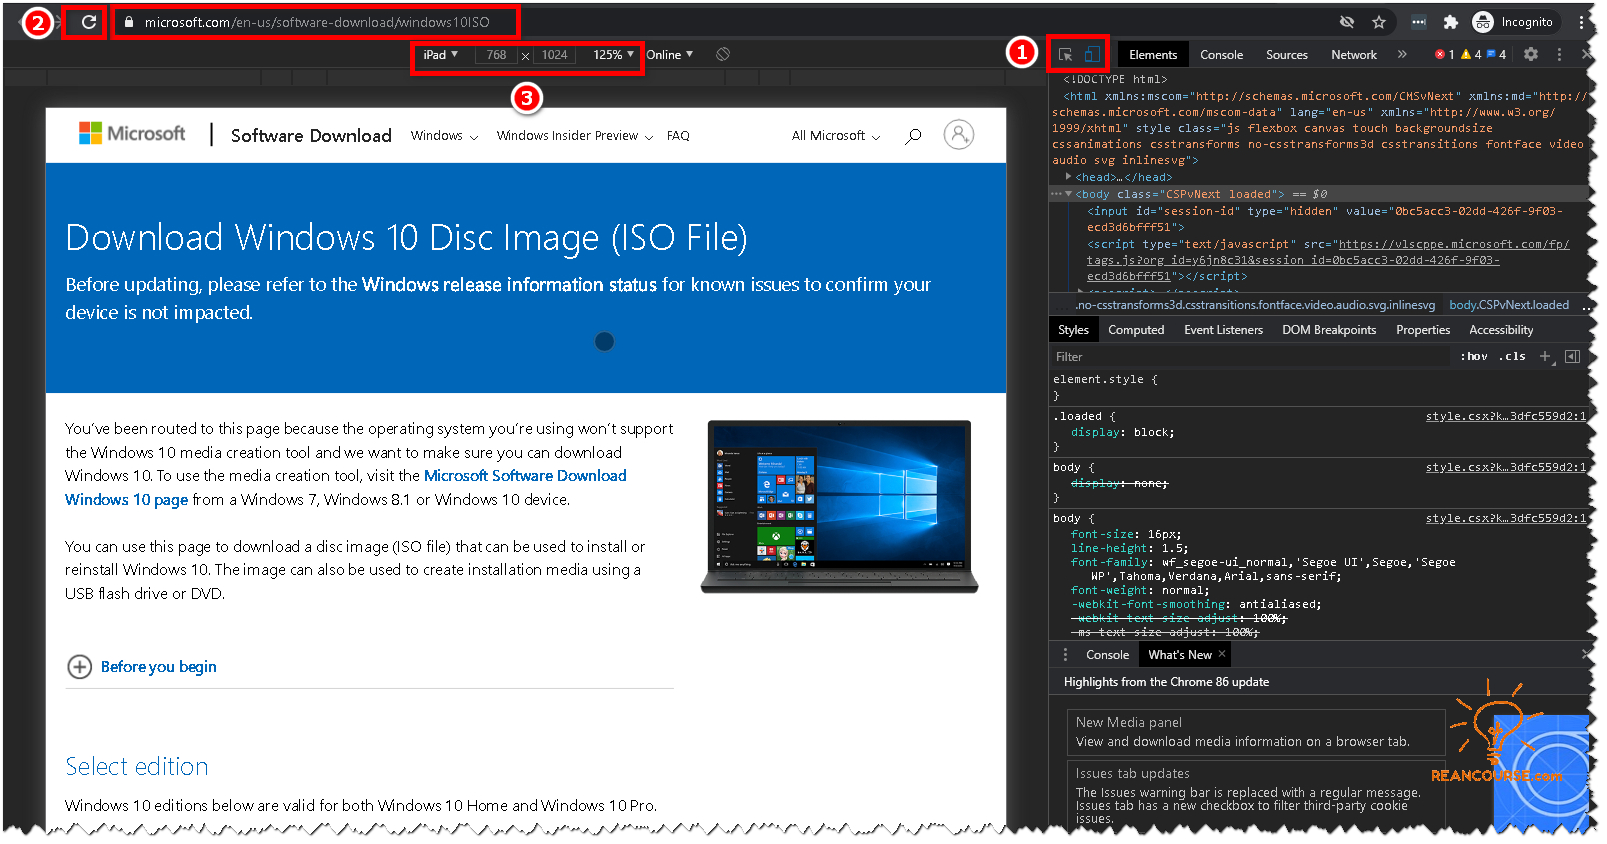Click the laptop product image
1607x844 pixels.
coord(840,506)
